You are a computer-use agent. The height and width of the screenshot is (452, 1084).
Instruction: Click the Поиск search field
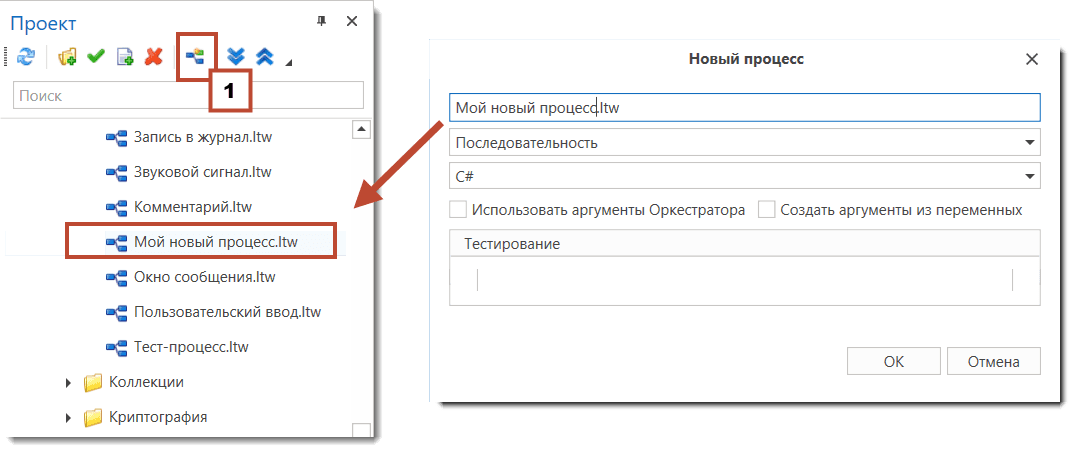pyautogui.click(x=188, y=96)
